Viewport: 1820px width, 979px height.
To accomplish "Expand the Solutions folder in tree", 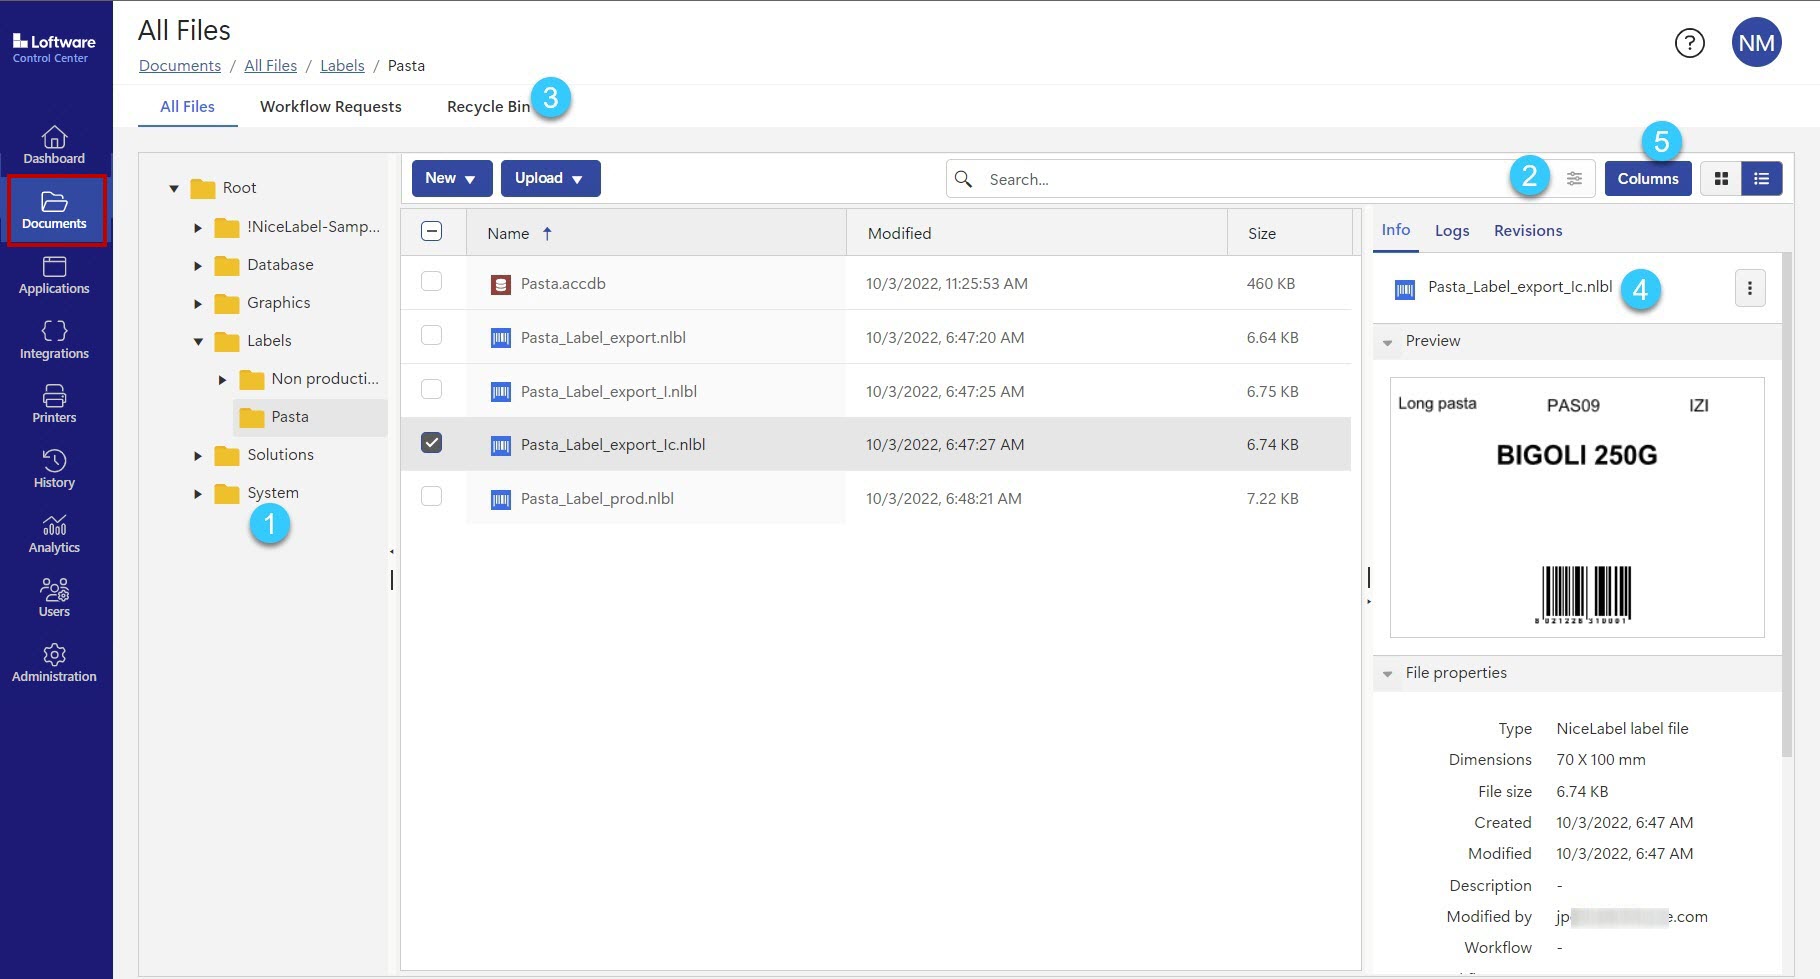I will [198, 456].
